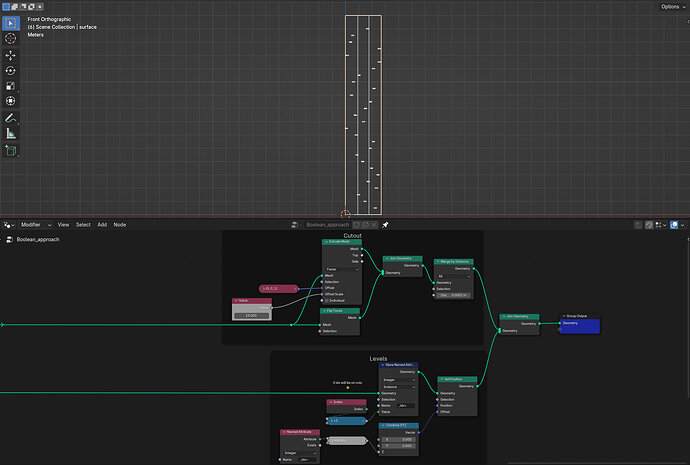This screenshot has height=465, width=690.
Task: Open the Options dropdown in viewport header
Action: [x=673, y=7]
